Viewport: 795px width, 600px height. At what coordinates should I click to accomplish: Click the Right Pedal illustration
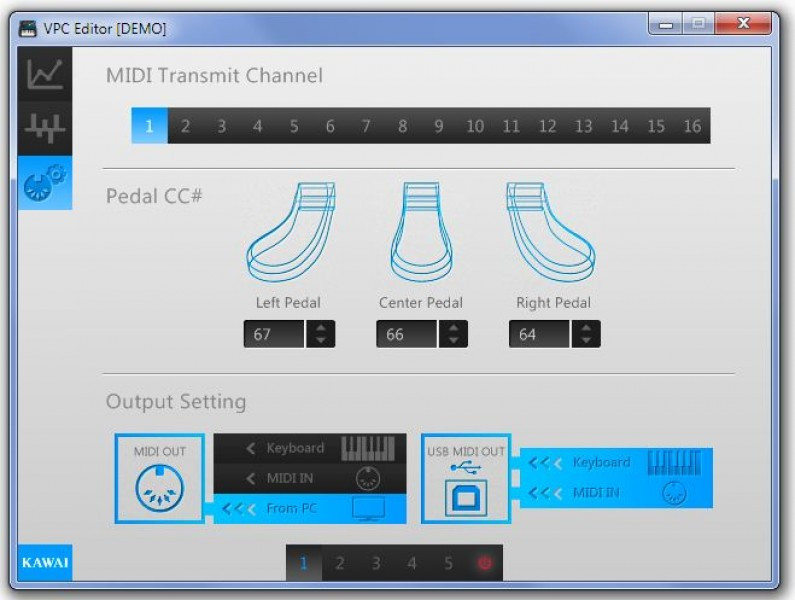click(552, 232)
